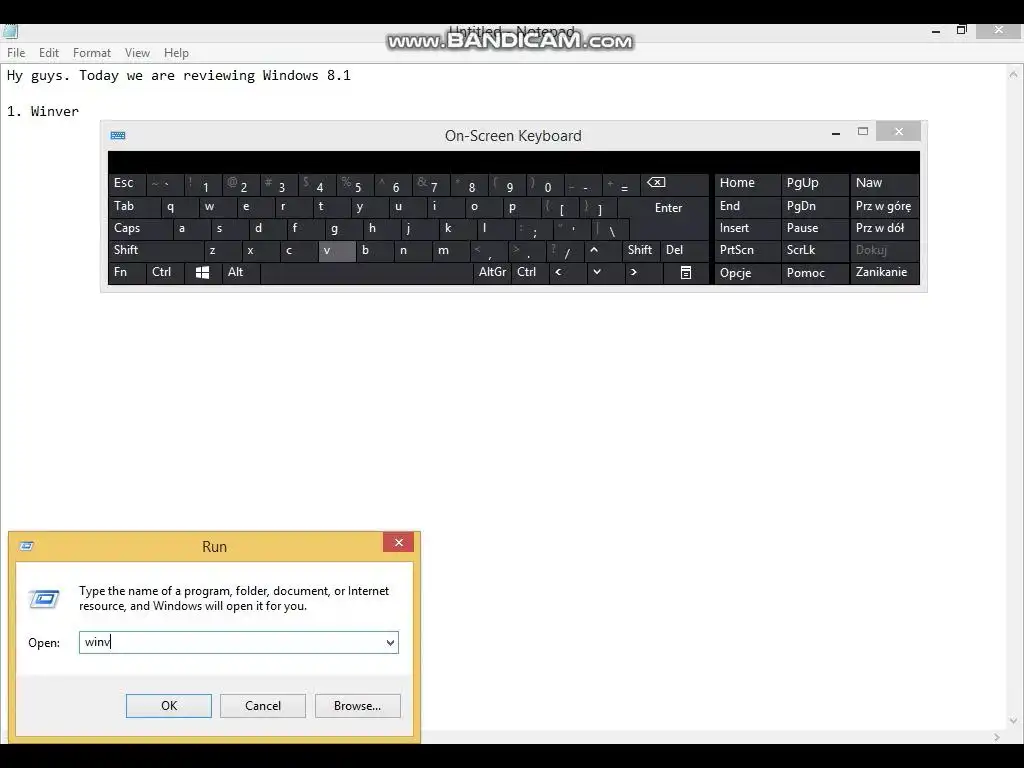Toggle the right Ctrl key
The image size is (1024, 768).
(530, 272)
